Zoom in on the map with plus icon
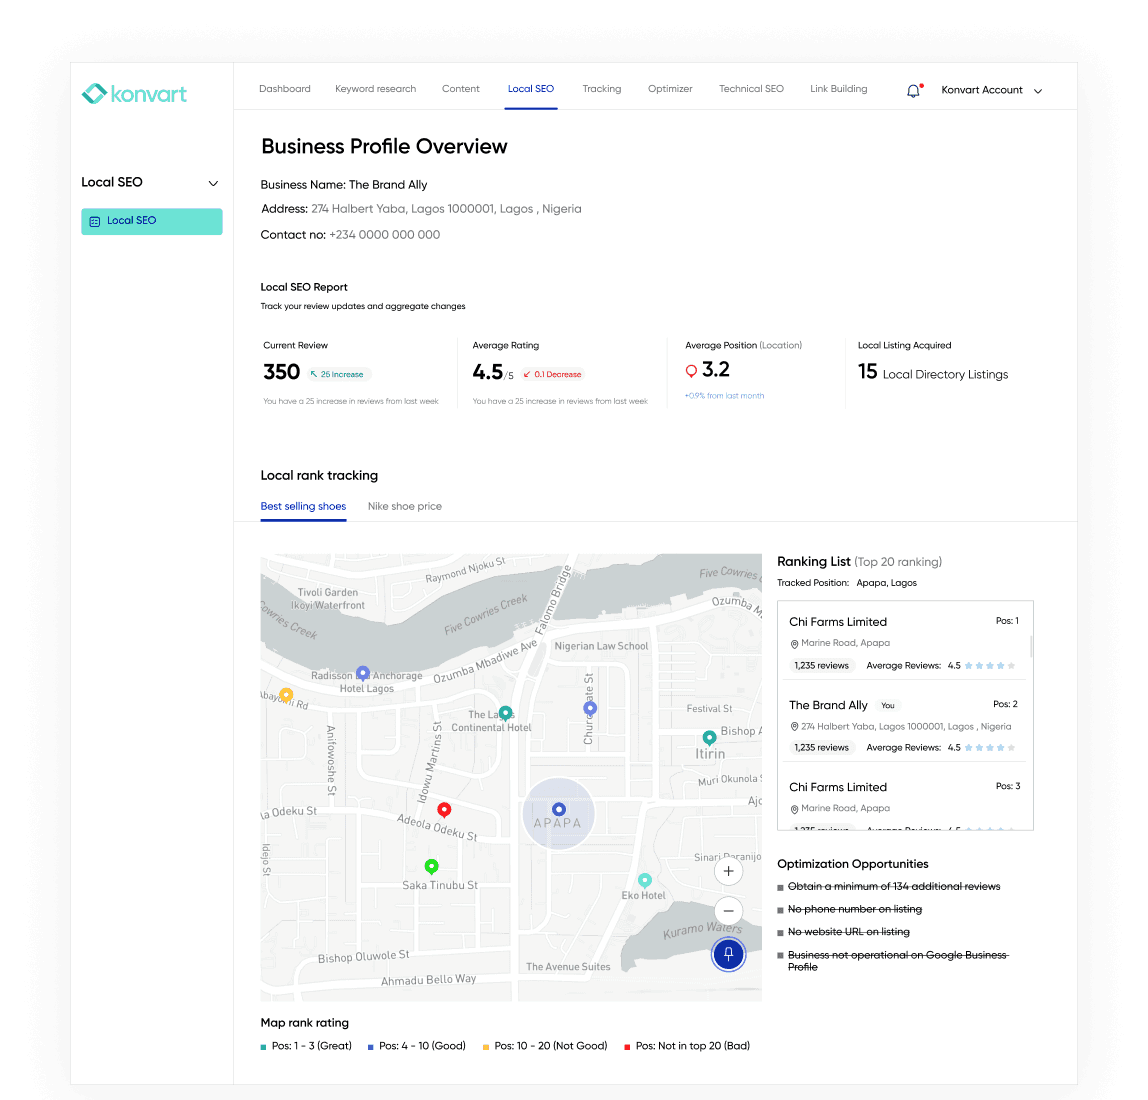The image size is (1148, 1100). (728, 871)
